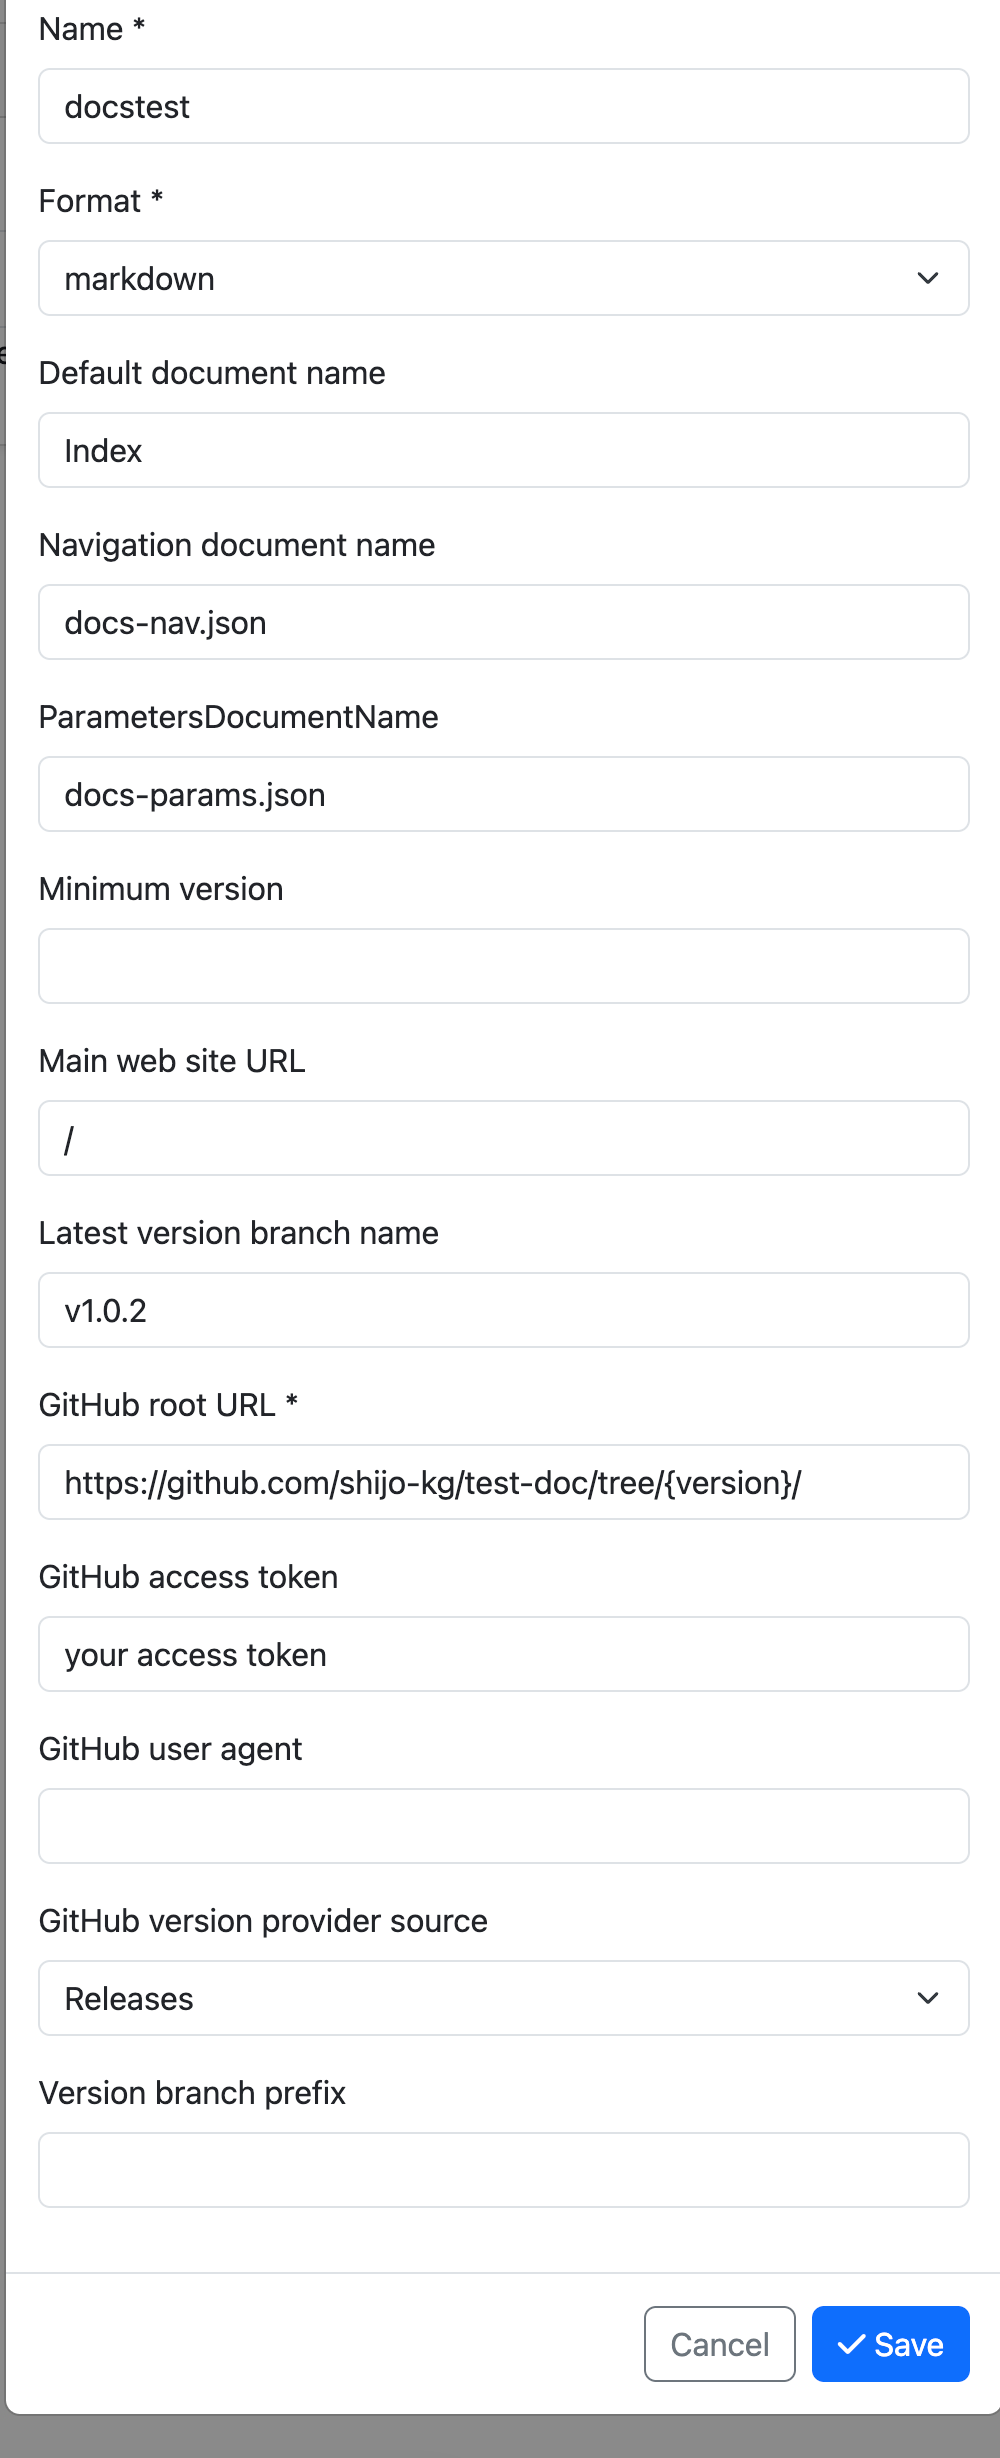Select the Version branch prefix input
Viewport: 1000px width, 2458px height.
[503, 2170]
